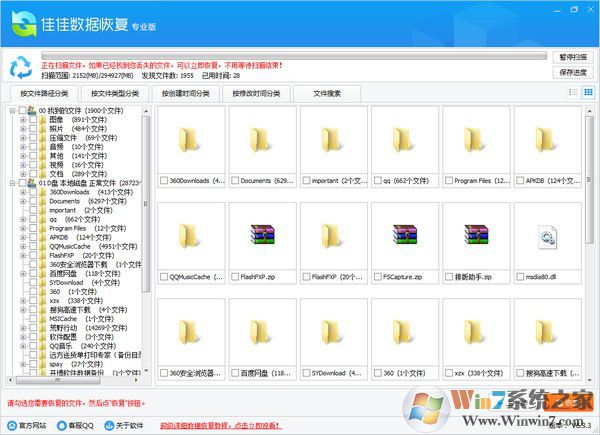Expand the QQ音乐 tree node
This screenshot has height=435, width=600.
(23, 346)
